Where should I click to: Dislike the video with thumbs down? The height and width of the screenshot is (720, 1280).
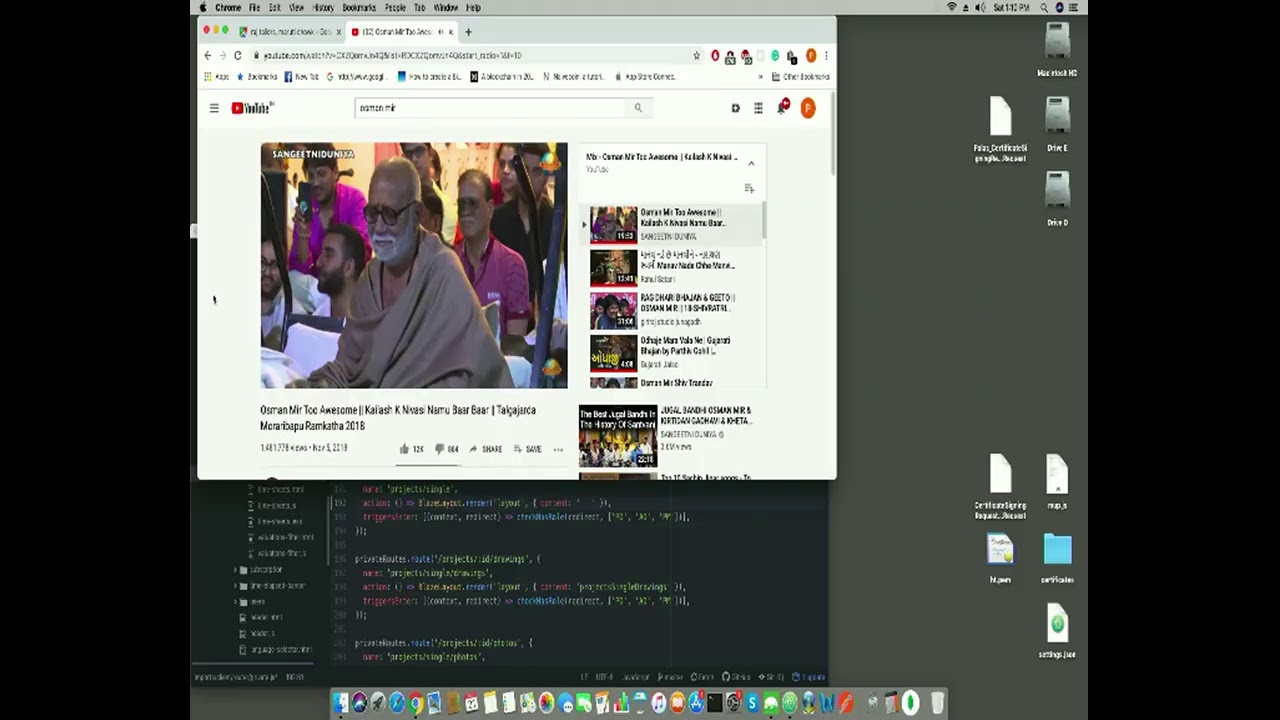coord(446,449)
